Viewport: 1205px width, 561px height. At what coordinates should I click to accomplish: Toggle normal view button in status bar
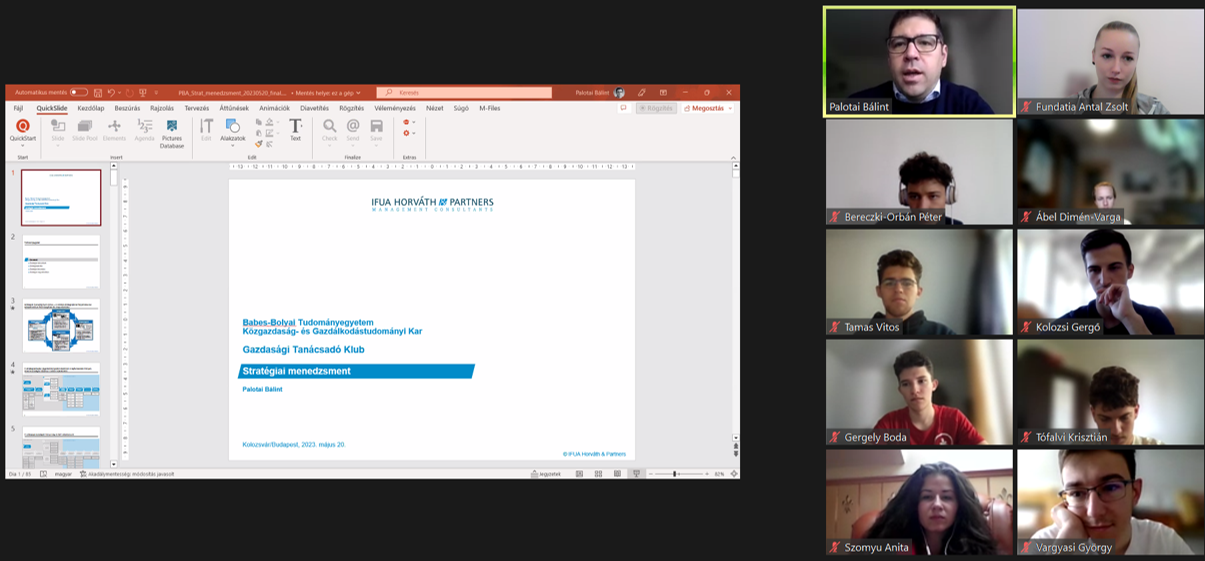point(579,474)
